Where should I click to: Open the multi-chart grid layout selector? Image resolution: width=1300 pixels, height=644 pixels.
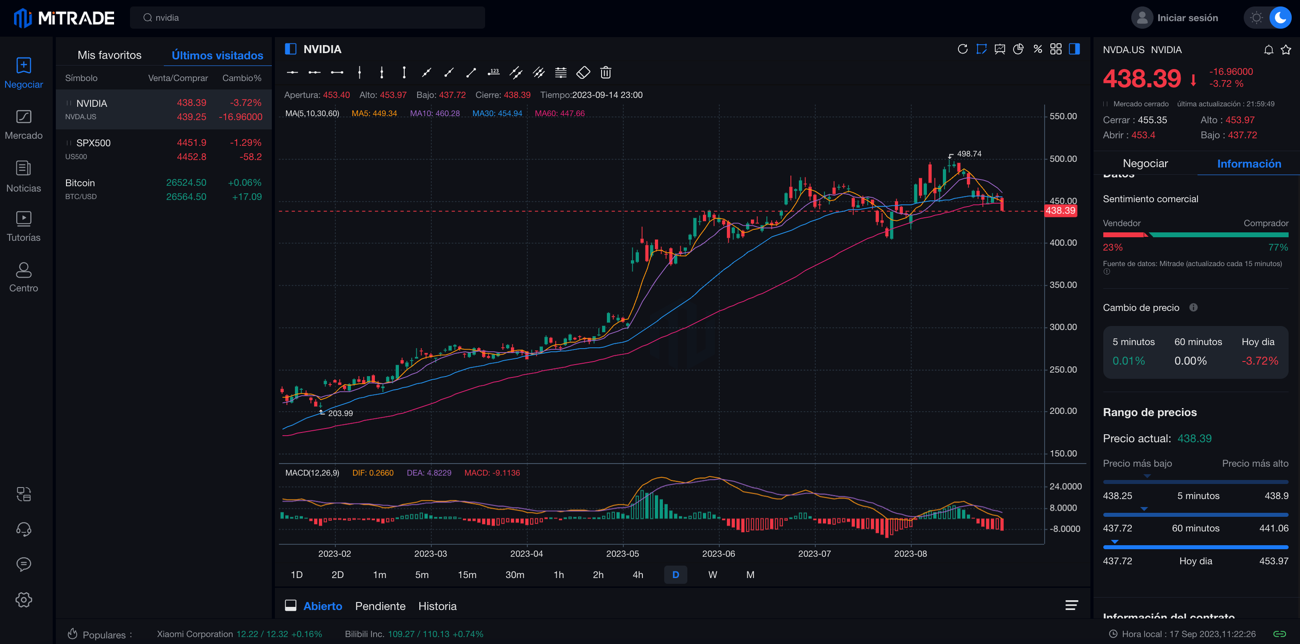point(1055,49)
